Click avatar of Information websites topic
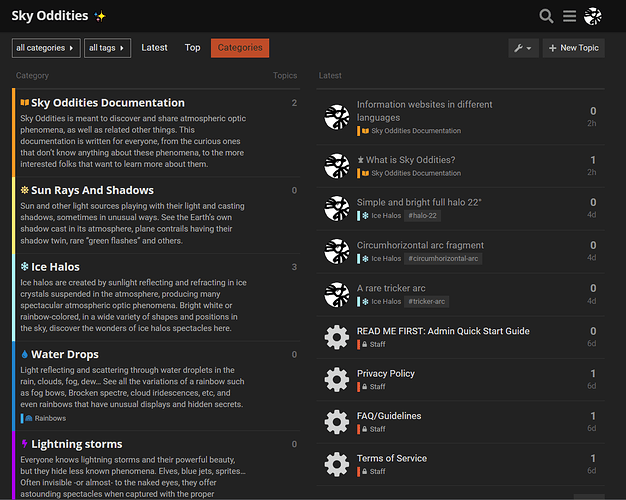Image resolution: width=626 pixels, height=500 pixels. [337, 117]
